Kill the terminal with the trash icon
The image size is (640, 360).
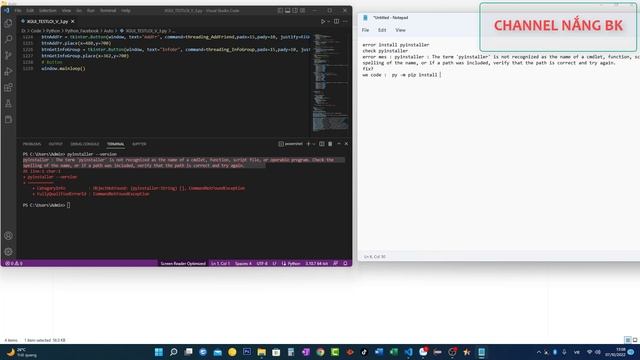(x=330, y=144)
